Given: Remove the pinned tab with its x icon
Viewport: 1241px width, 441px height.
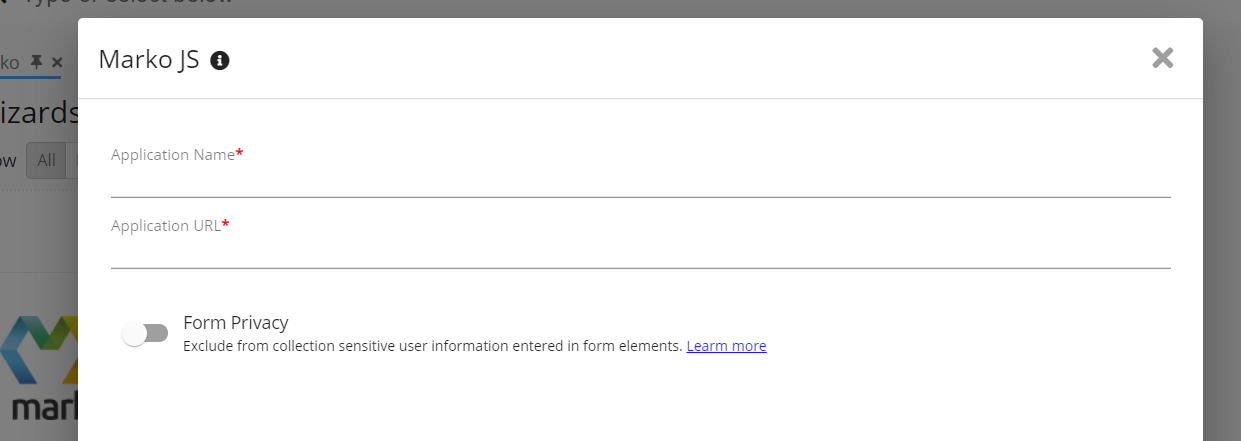Looking at the screenshot, I should point(57,62).
